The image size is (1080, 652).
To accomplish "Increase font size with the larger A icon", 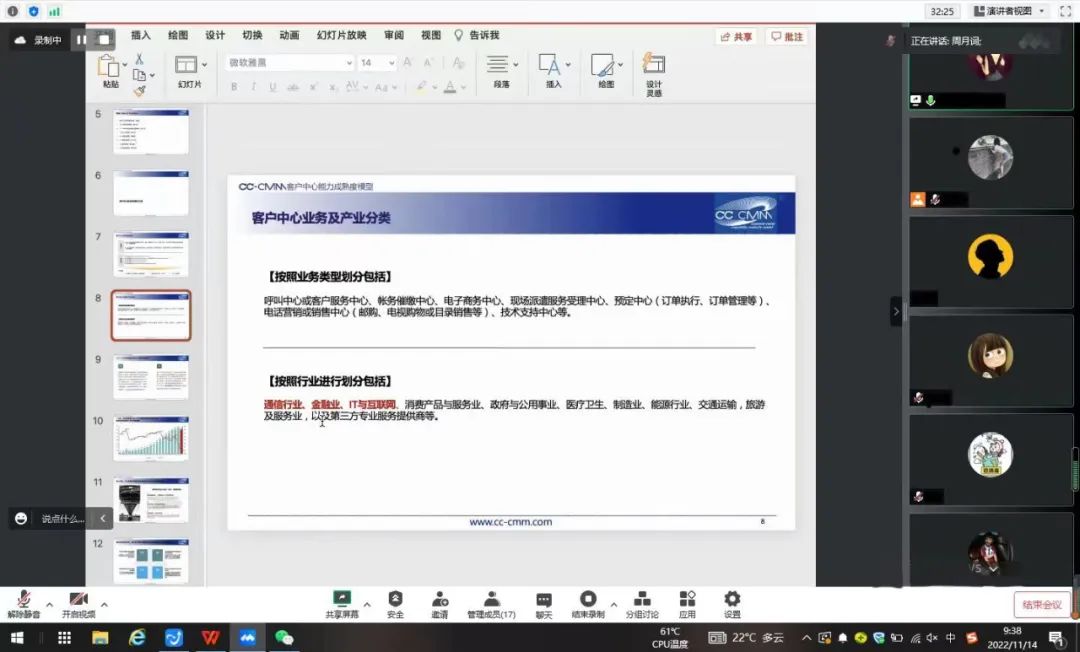I will 408,63.
